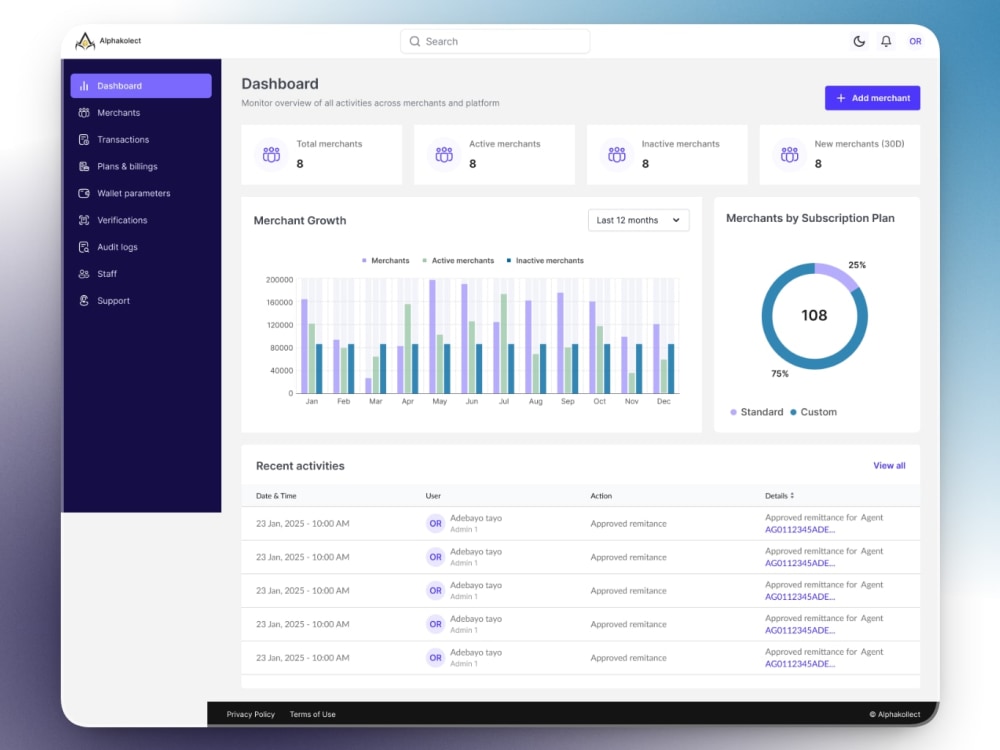Click the Merchants by Subscription Plan title
The image size is (1000, 750).
coord(810,218)
